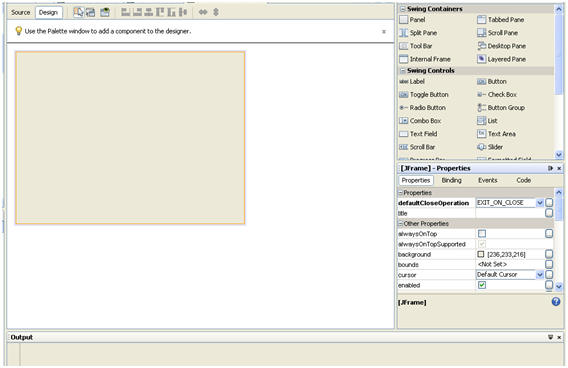The image size is (568, 368).
Task: Switch to the Design view
Action: [x=49, y=12]
